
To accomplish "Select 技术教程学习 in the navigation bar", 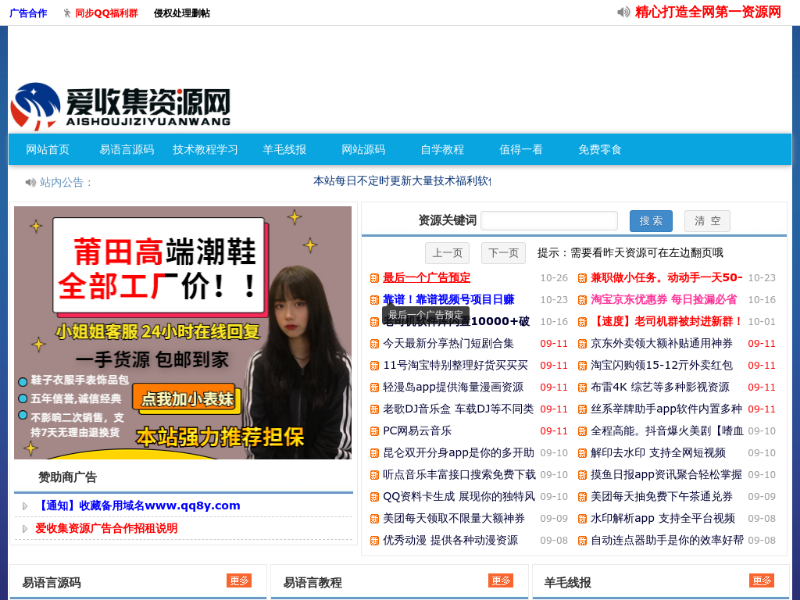I will pyautogui.click(x=205, y=150).
